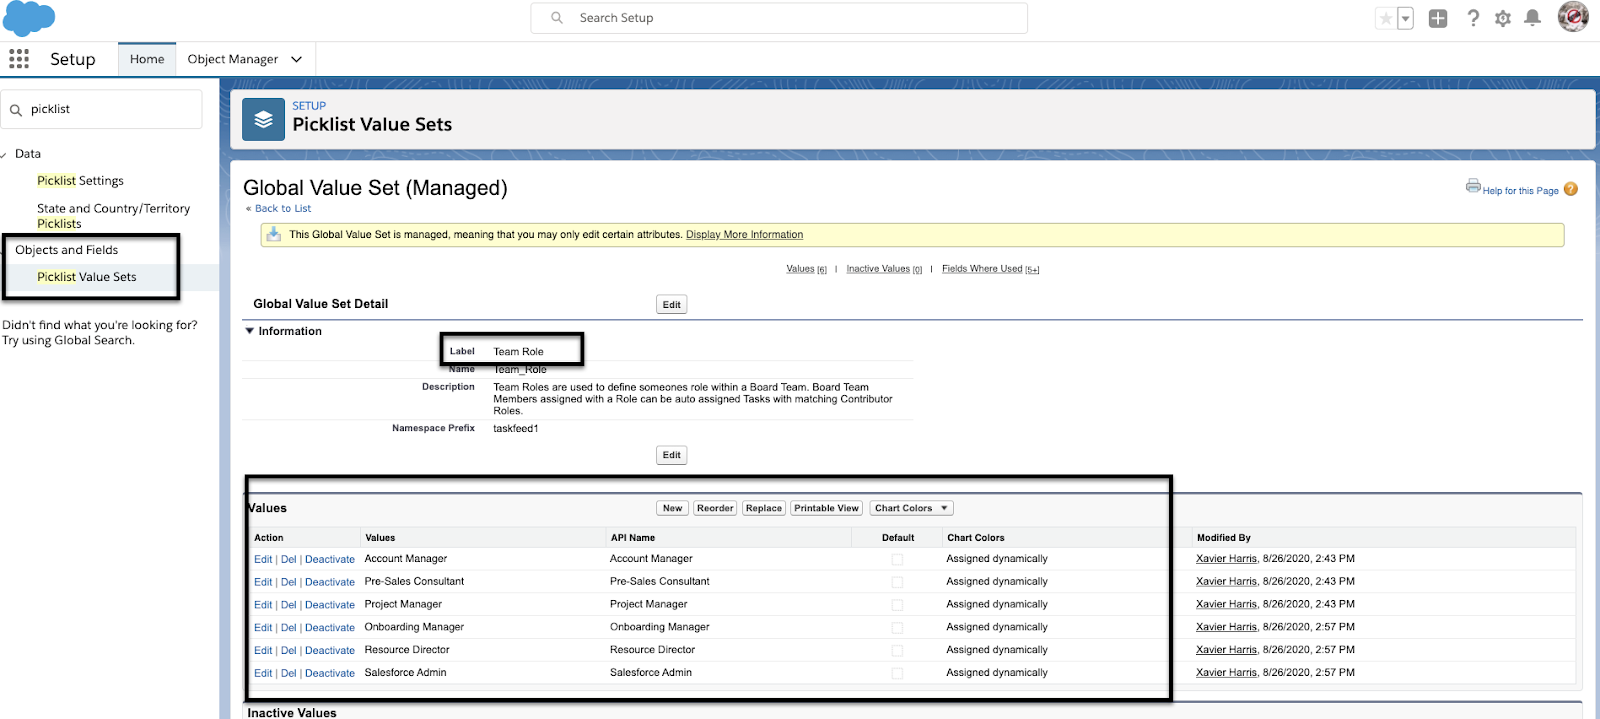The width and height of the screenshot is (1600, 719).
Task: Jump to Inactive Values anchor link
Action: click(878, 269)
